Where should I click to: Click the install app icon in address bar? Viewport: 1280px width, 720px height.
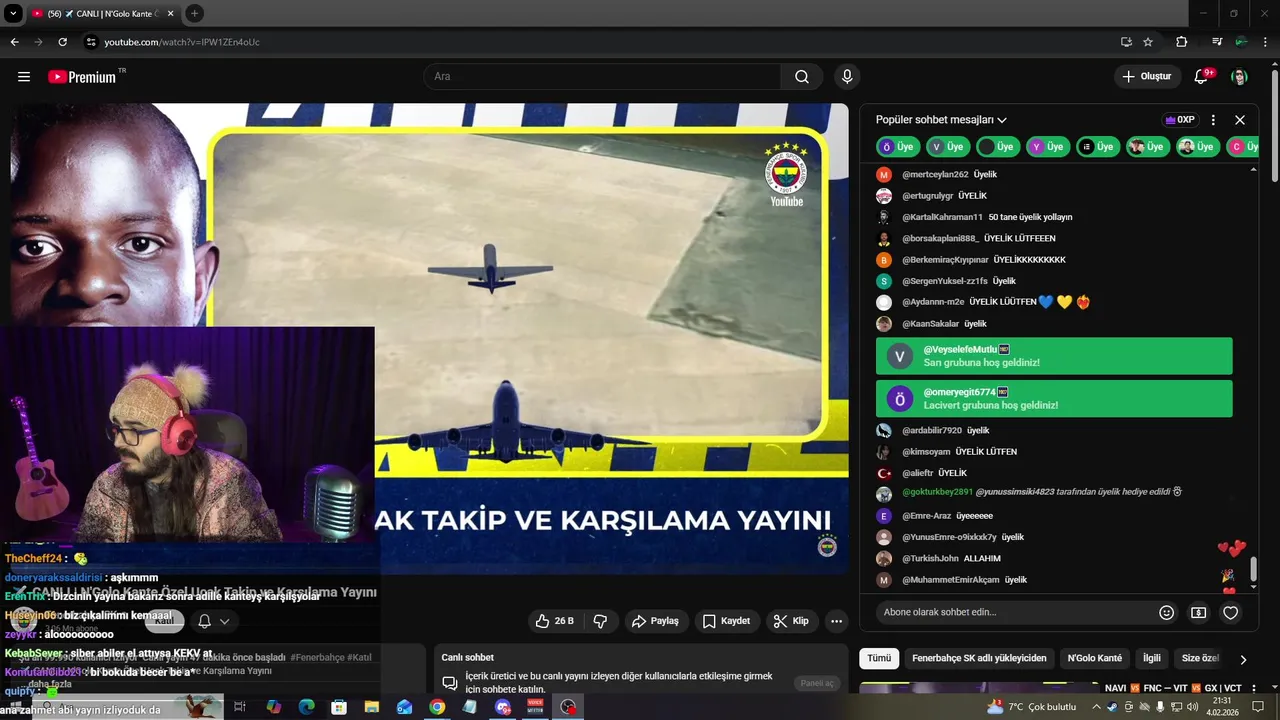point(1126,42)
